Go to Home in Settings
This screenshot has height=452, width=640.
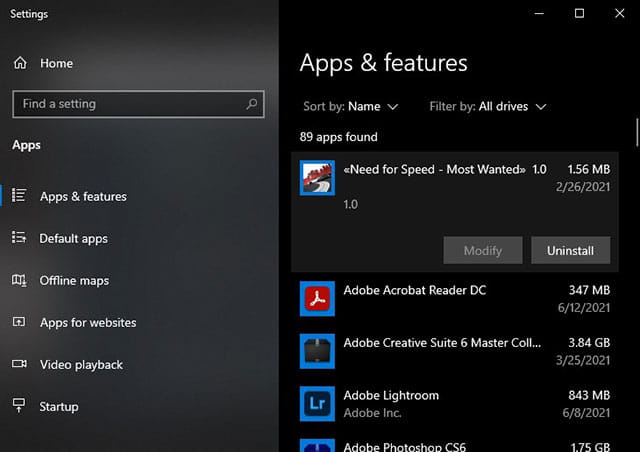(x=56, y=63)
